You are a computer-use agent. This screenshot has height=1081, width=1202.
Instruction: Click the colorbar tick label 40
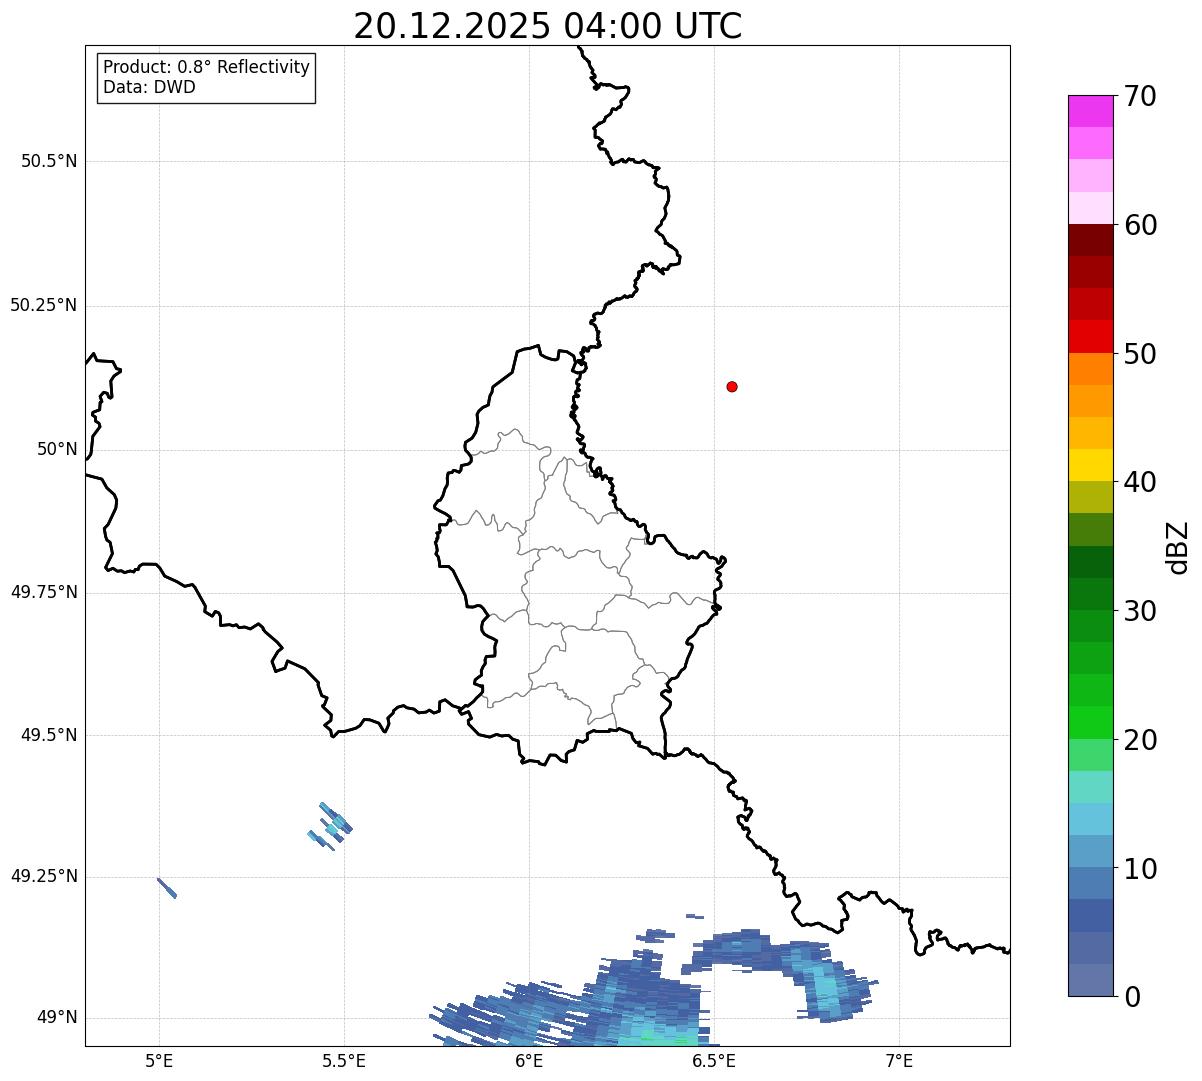[x=1141, y=482]
